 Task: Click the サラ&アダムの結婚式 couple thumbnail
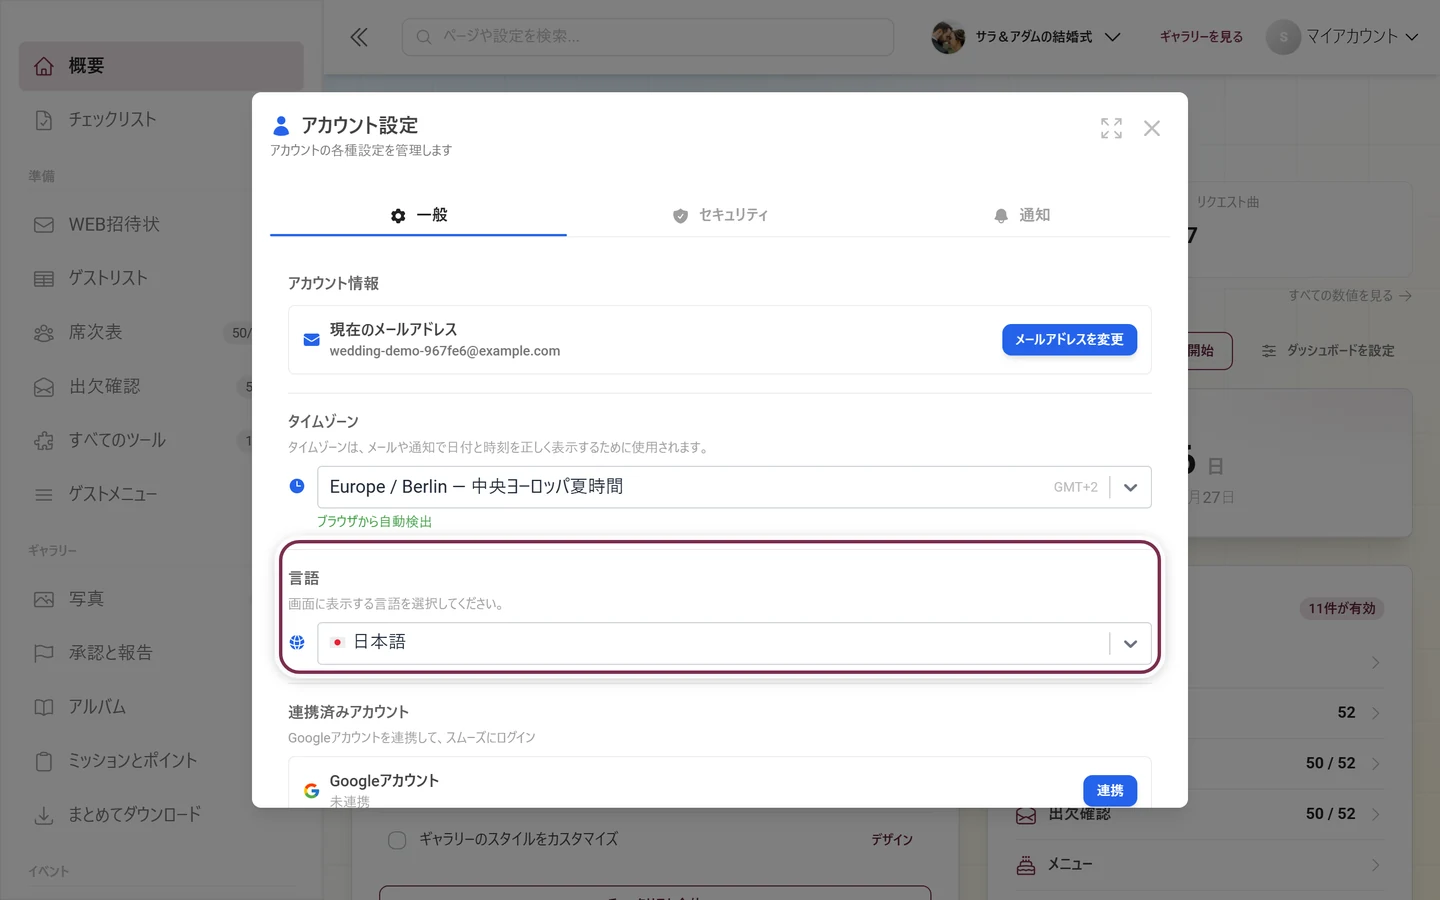[x=947, y=37]
